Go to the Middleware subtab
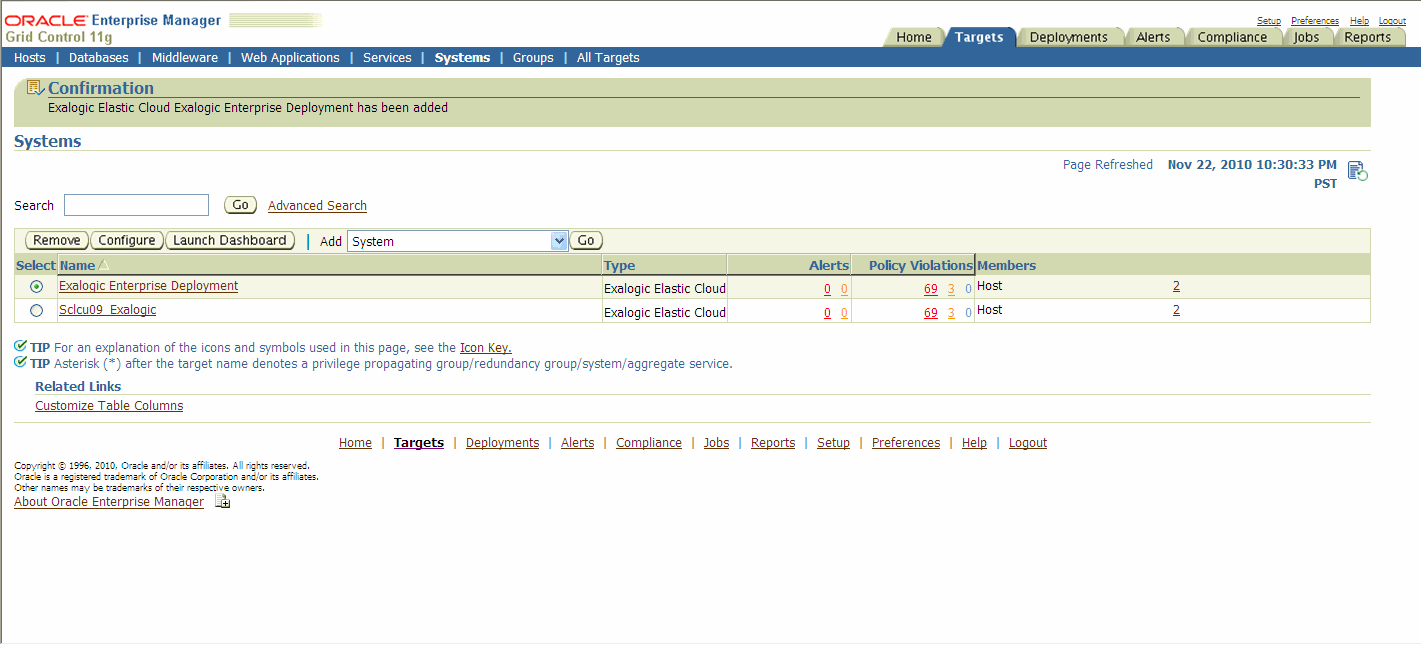Screen dimensions: 1421x645 pos(185,58)
